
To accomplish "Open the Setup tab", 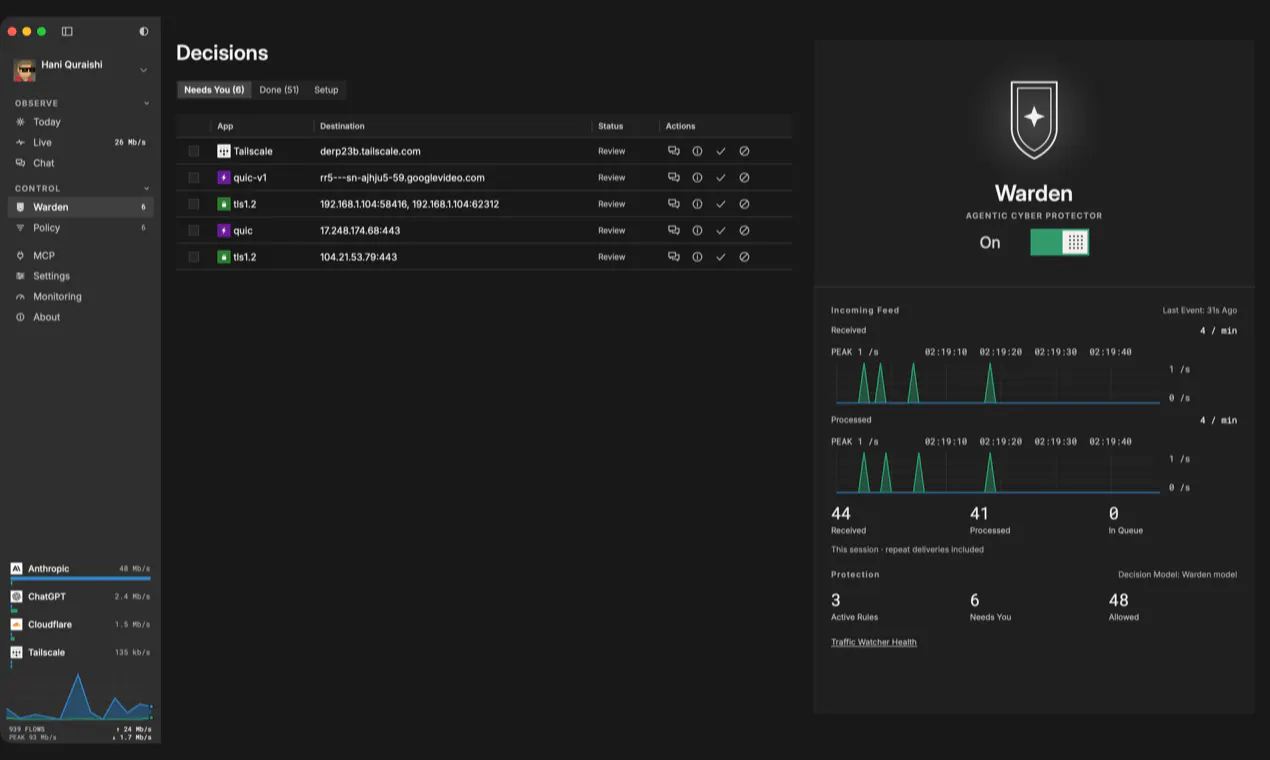I will (x=326, y=90).
